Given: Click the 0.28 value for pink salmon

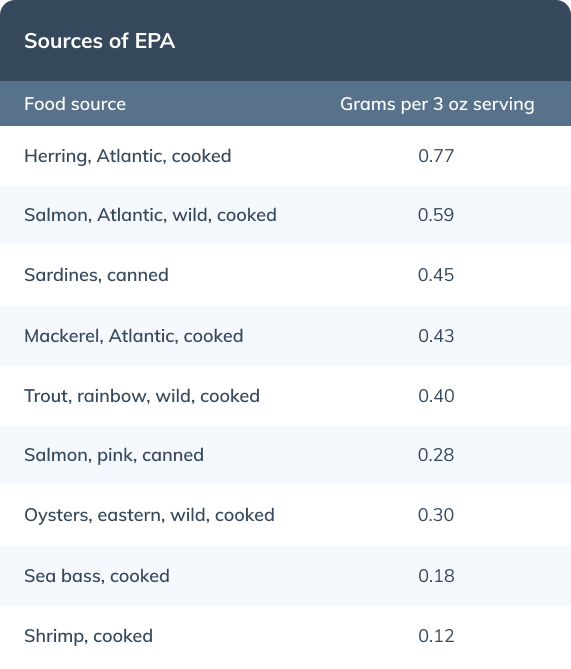Looking at the screenshot, I should (x=436, y=455).
